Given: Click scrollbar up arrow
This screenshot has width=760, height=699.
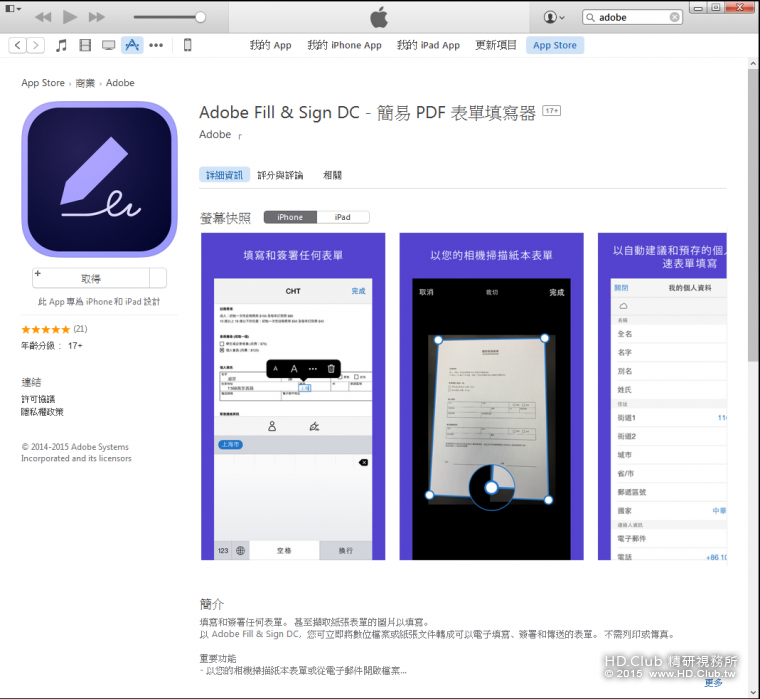Looking at the screenshot, I should point(753,64).
